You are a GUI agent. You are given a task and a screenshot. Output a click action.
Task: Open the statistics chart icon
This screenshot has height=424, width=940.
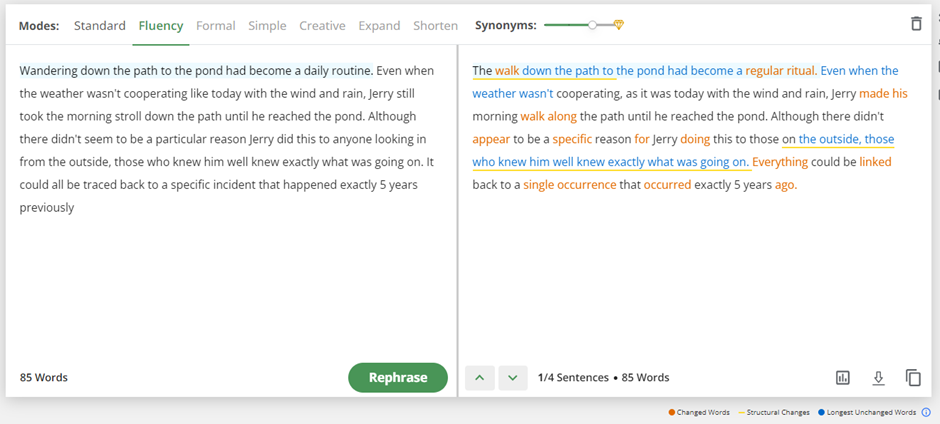coord(843,377)
